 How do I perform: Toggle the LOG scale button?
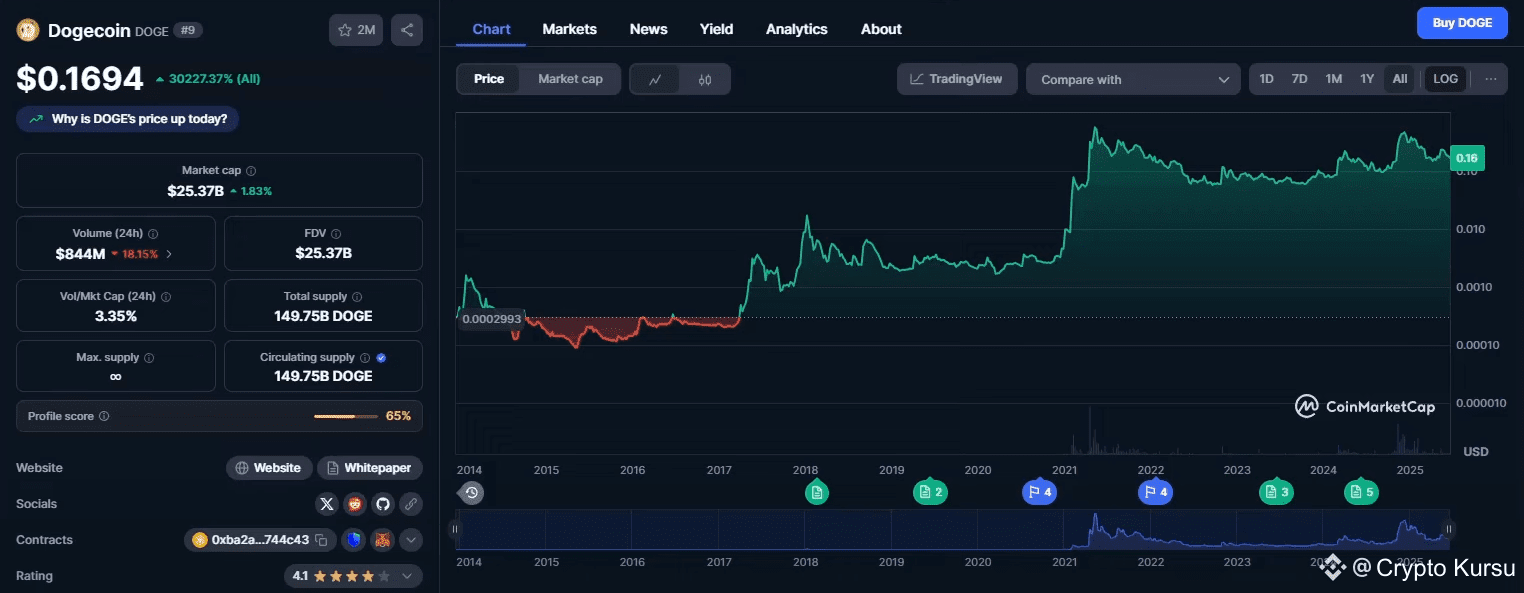1445,79
